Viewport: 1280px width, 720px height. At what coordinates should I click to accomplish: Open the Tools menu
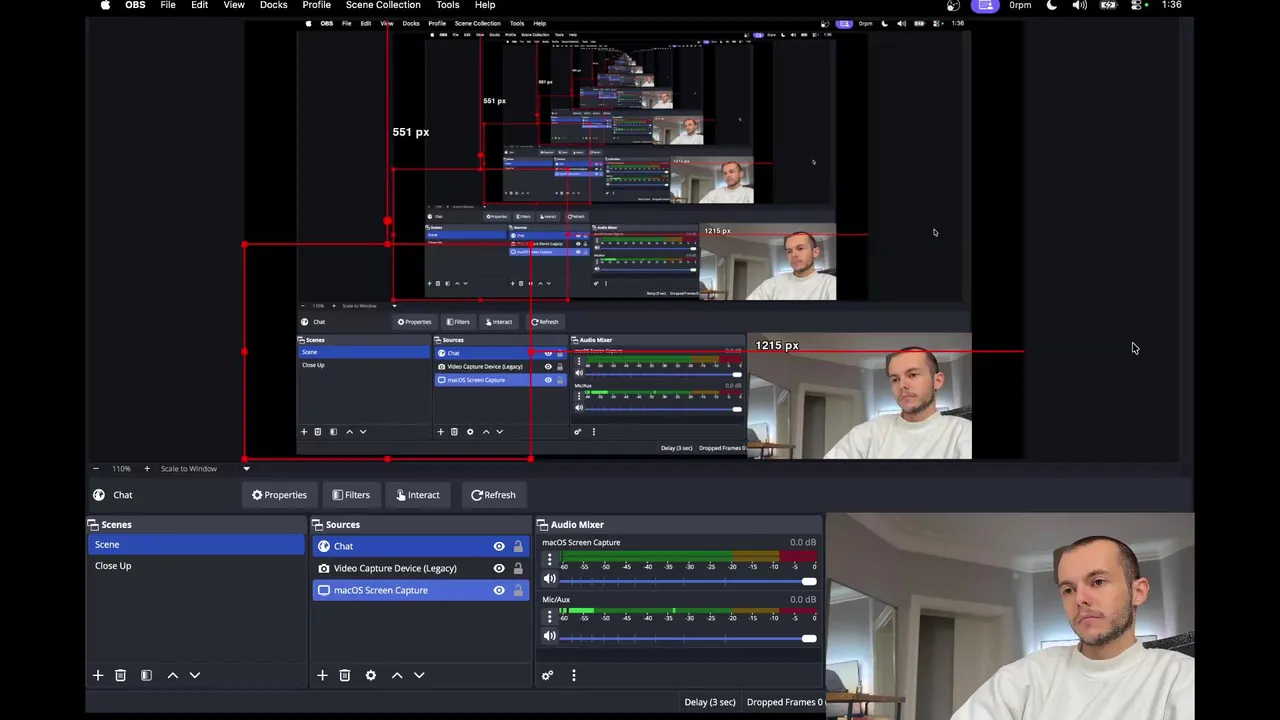[x=448, y=5]
